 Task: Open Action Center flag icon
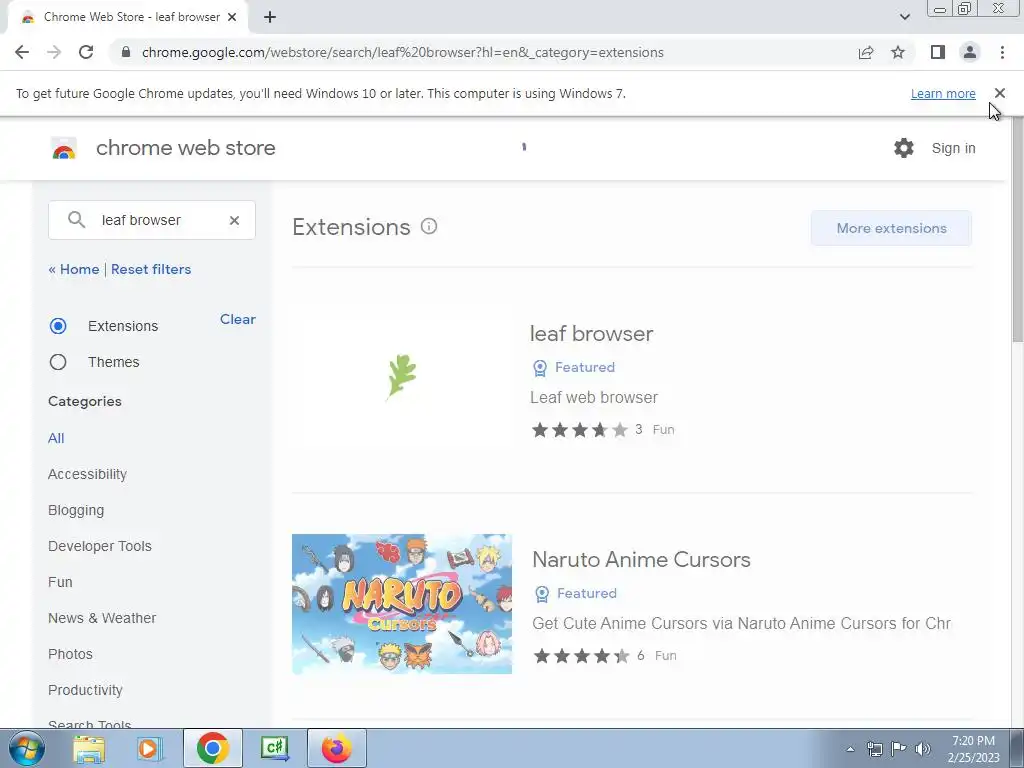899,749
